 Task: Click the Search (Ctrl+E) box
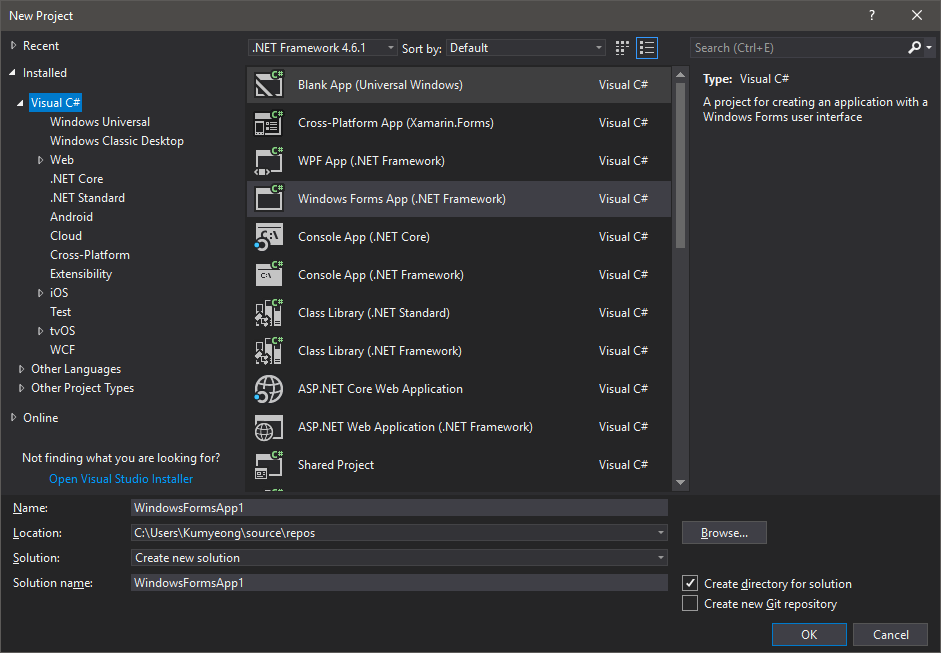[x=798, y=48]
